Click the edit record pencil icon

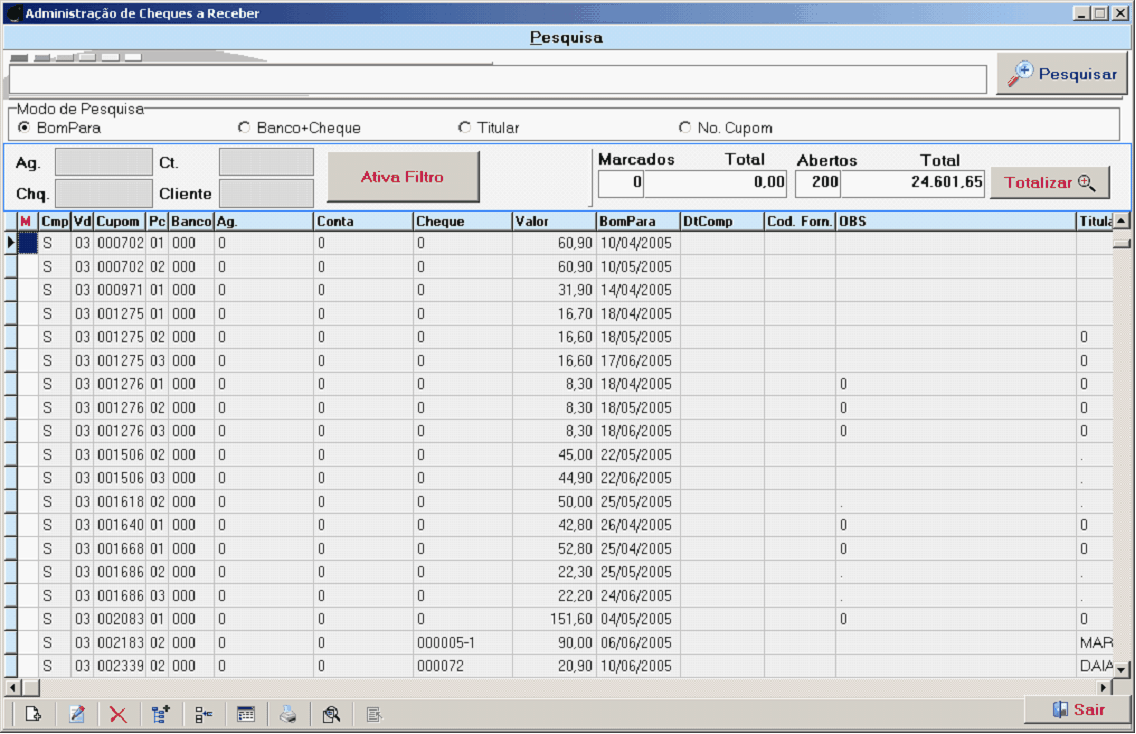click(x=76, y=714)
